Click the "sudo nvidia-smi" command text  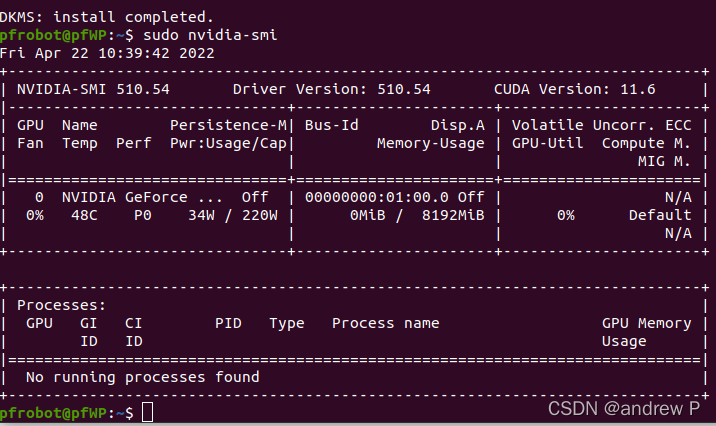point(210,35)
